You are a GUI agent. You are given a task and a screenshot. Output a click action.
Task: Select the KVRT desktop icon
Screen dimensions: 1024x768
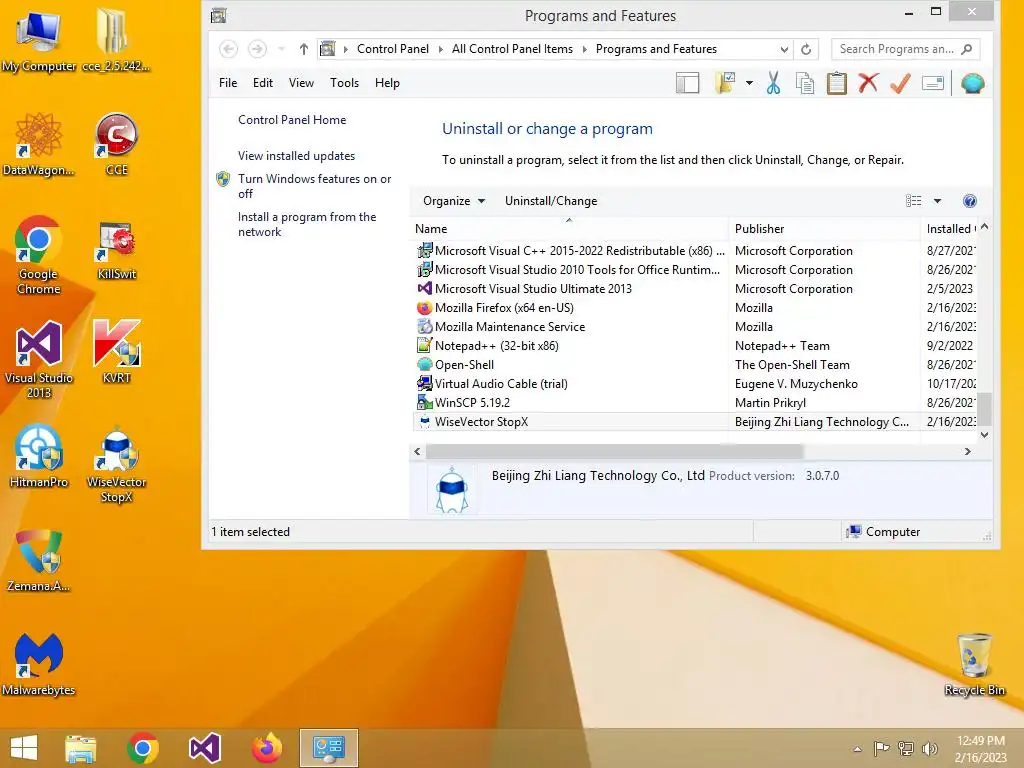(116, 351)
